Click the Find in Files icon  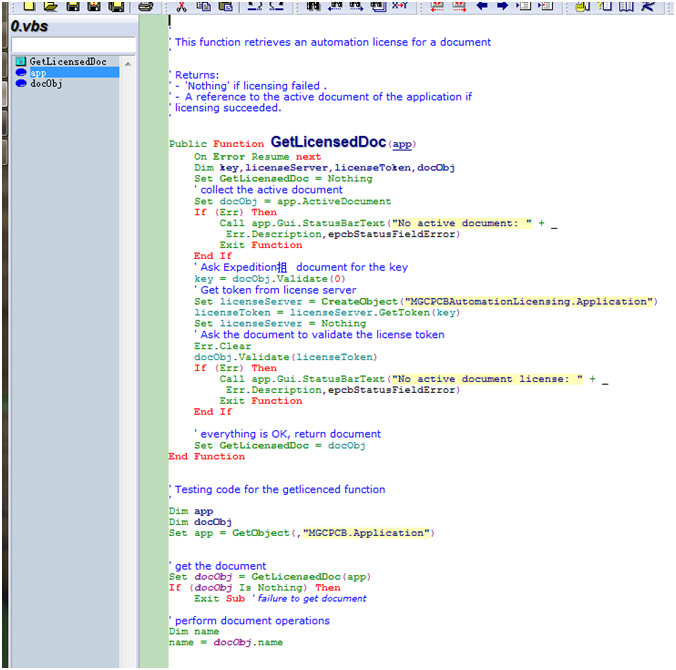pyautogui.click(x=378, y=6)
